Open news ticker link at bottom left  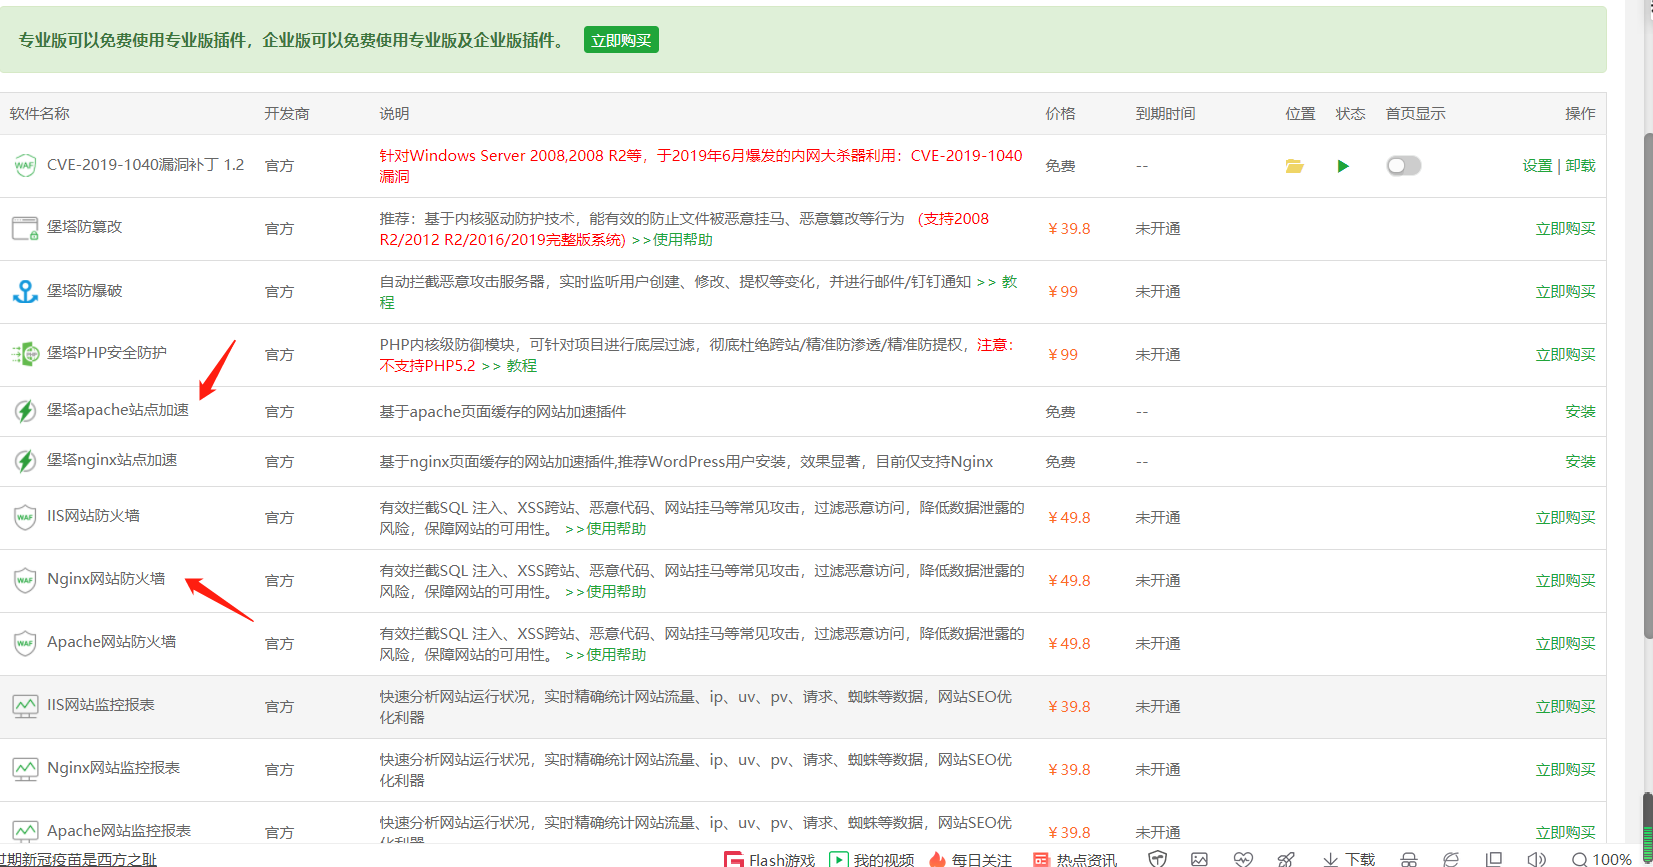[x=78, y=859]
